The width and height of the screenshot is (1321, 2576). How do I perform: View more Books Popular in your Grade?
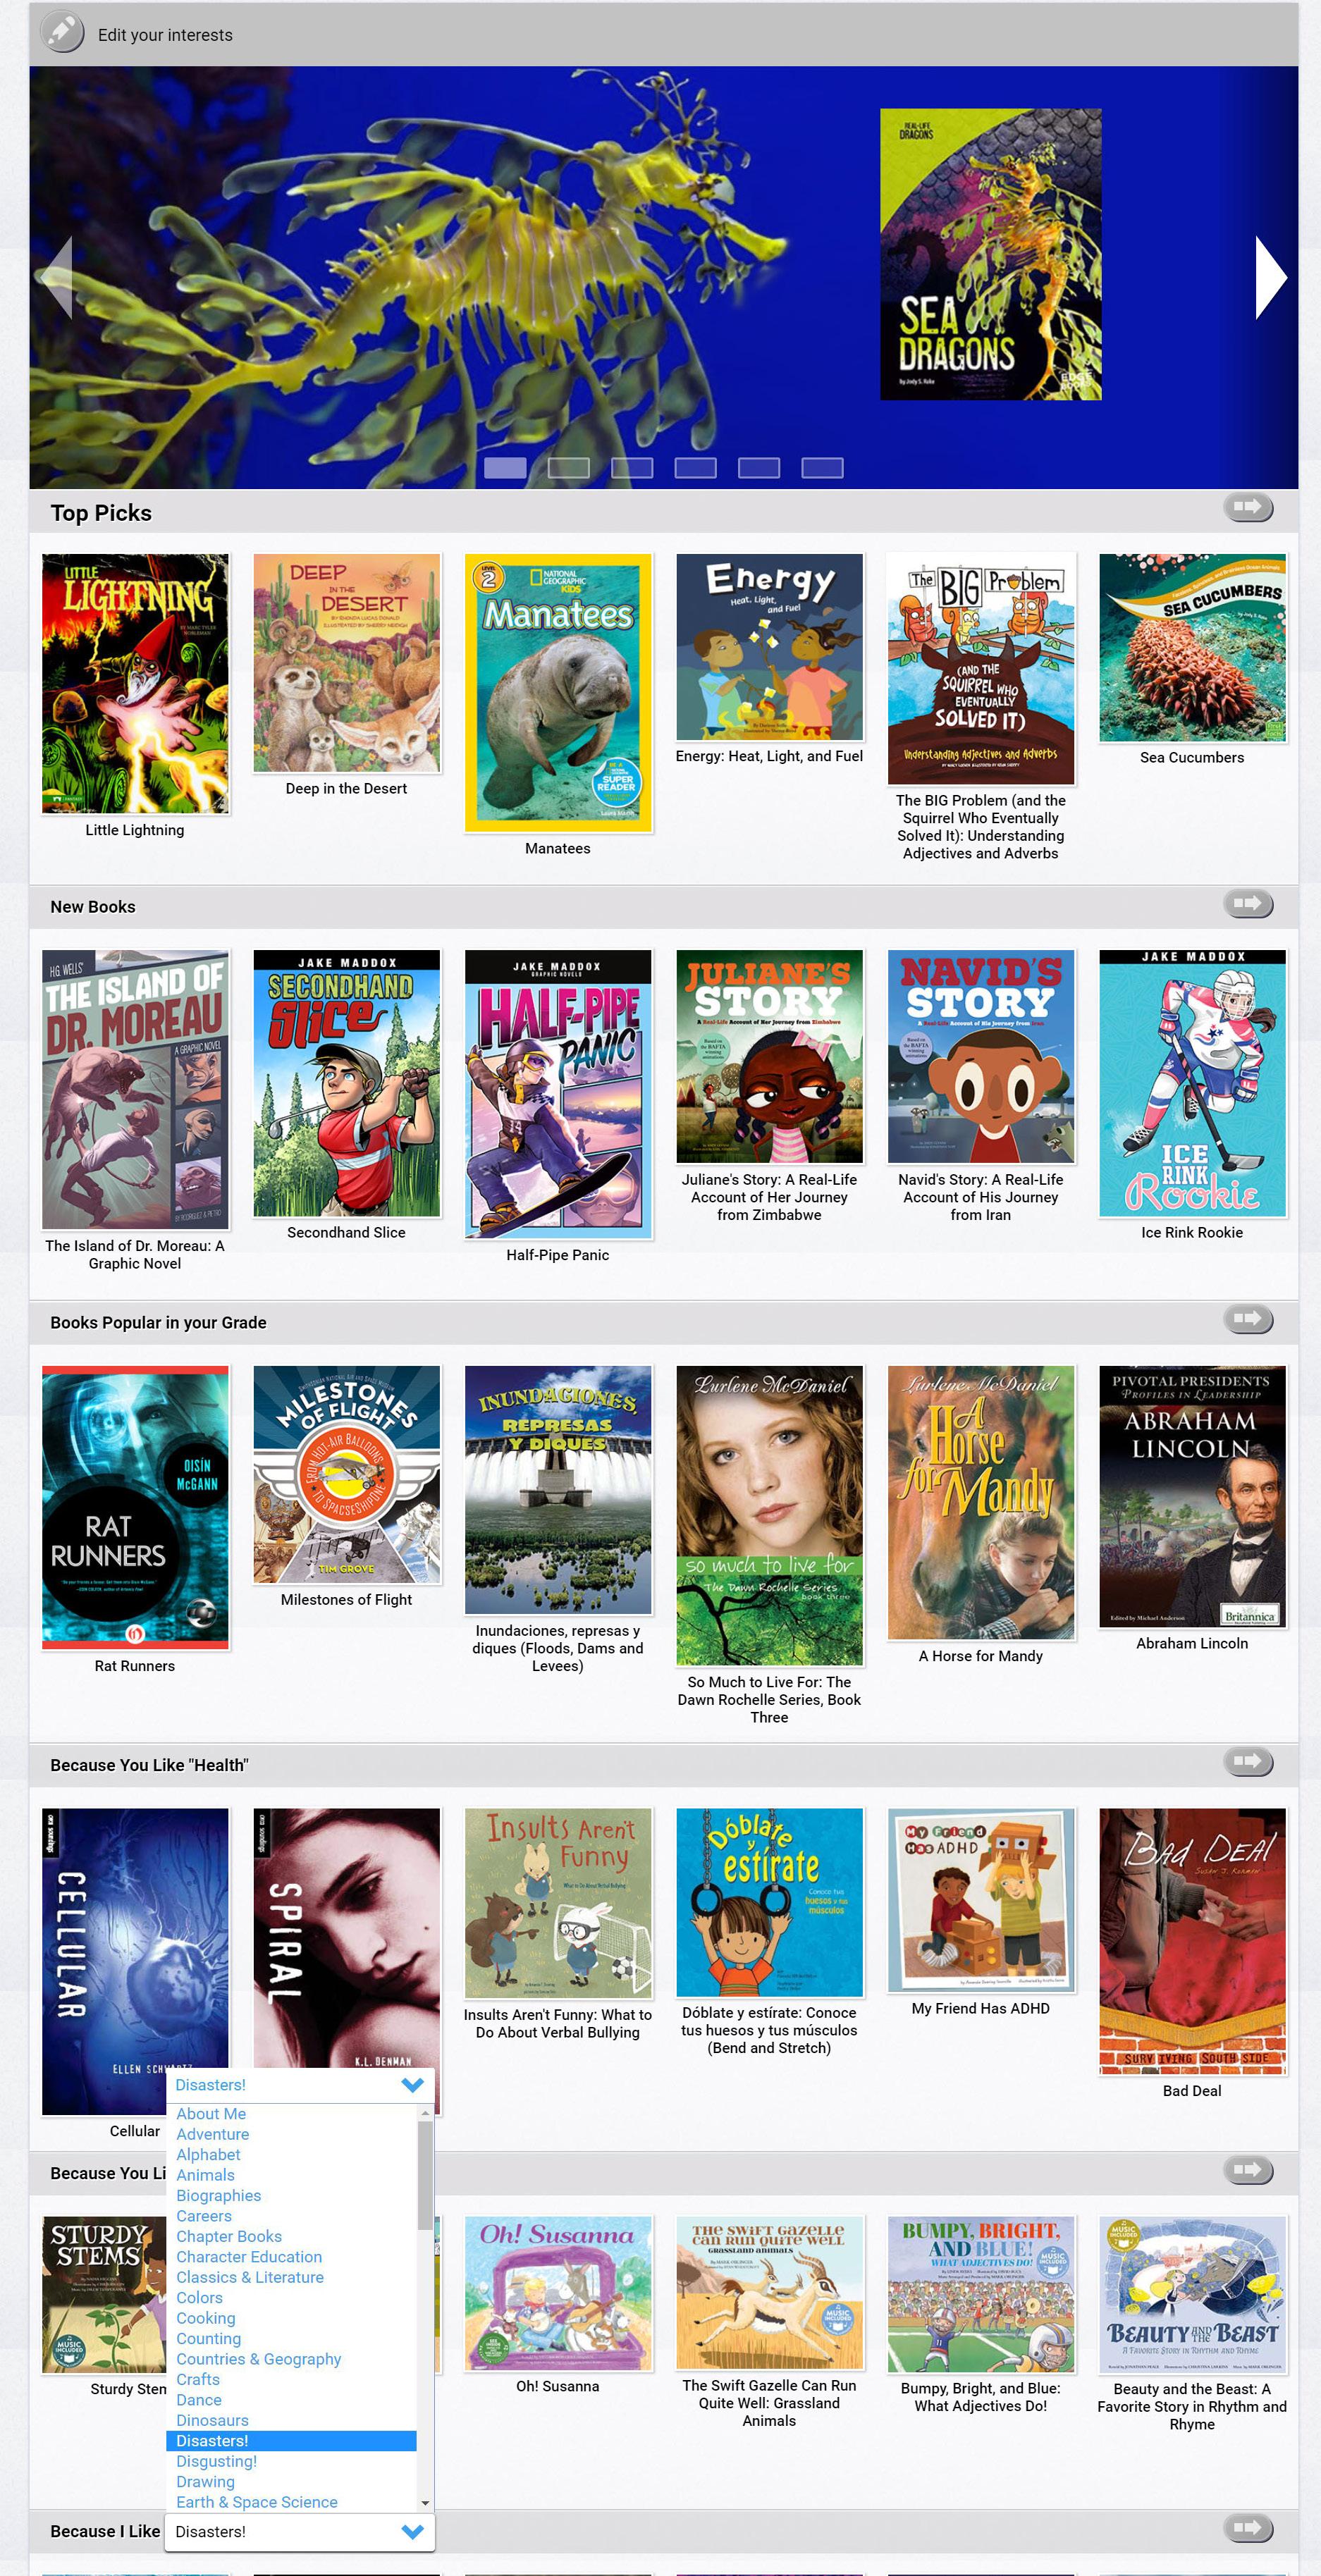coord(1248,1319)
